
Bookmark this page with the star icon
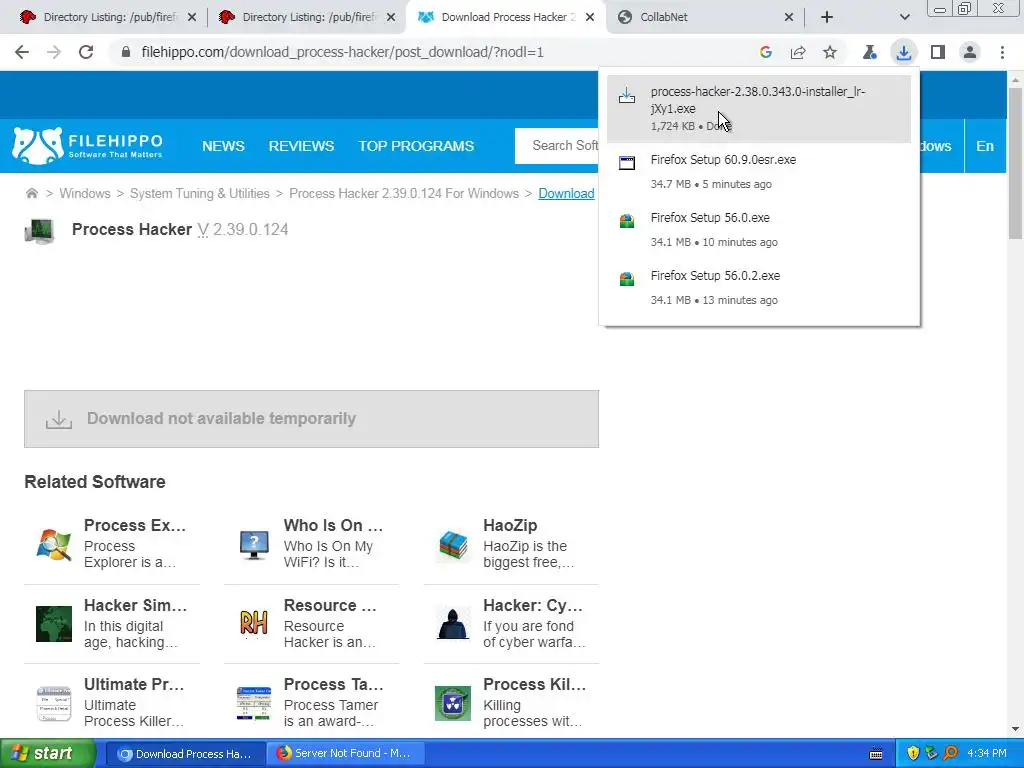click(x=829, y=52)
